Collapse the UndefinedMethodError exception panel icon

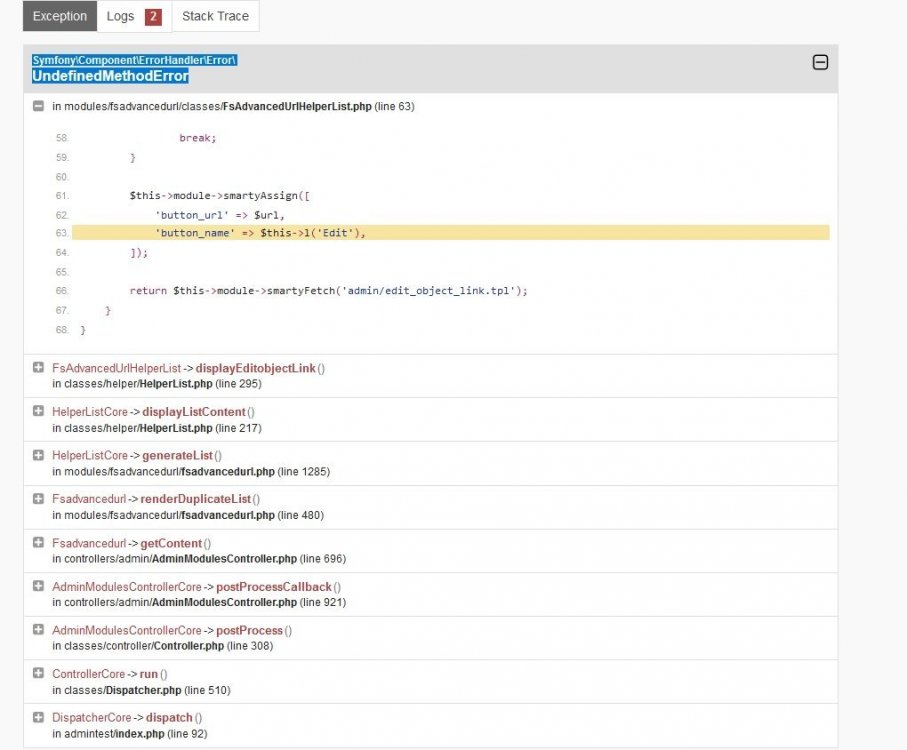(820, 62)
